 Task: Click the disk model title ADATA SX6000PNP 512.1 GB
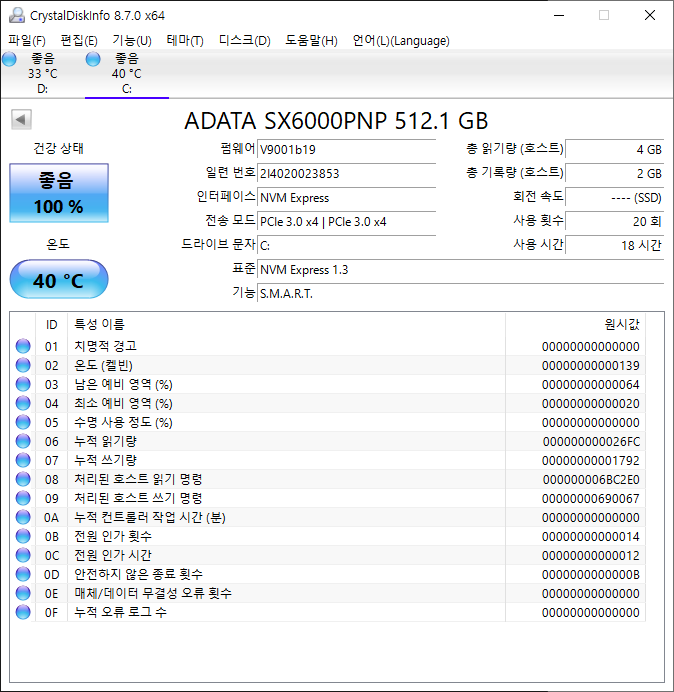point(336,120)
